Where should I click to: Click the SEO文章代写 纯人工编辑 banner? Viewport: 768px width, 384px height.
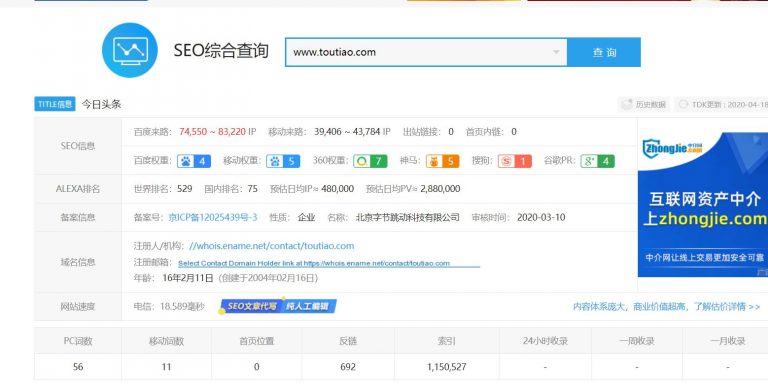point(278,307)
